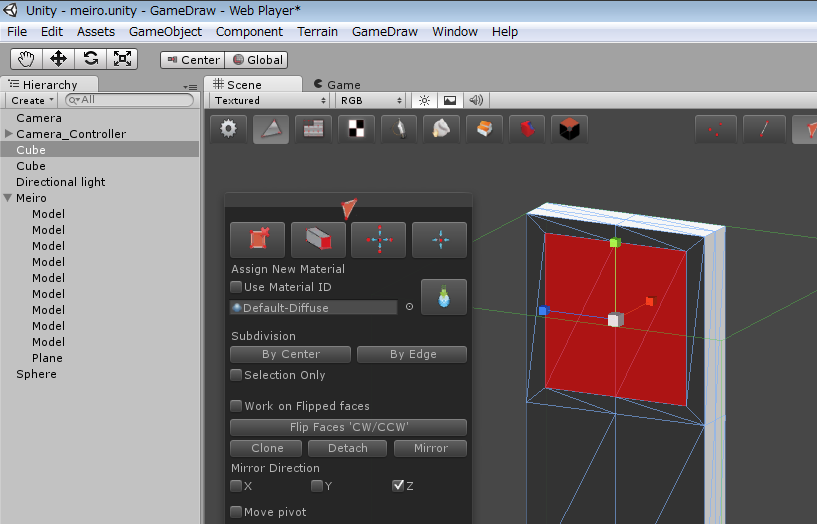Expand the Camera_Controller tree arrow
Screen dimensions: 817x524
(8, 134)
